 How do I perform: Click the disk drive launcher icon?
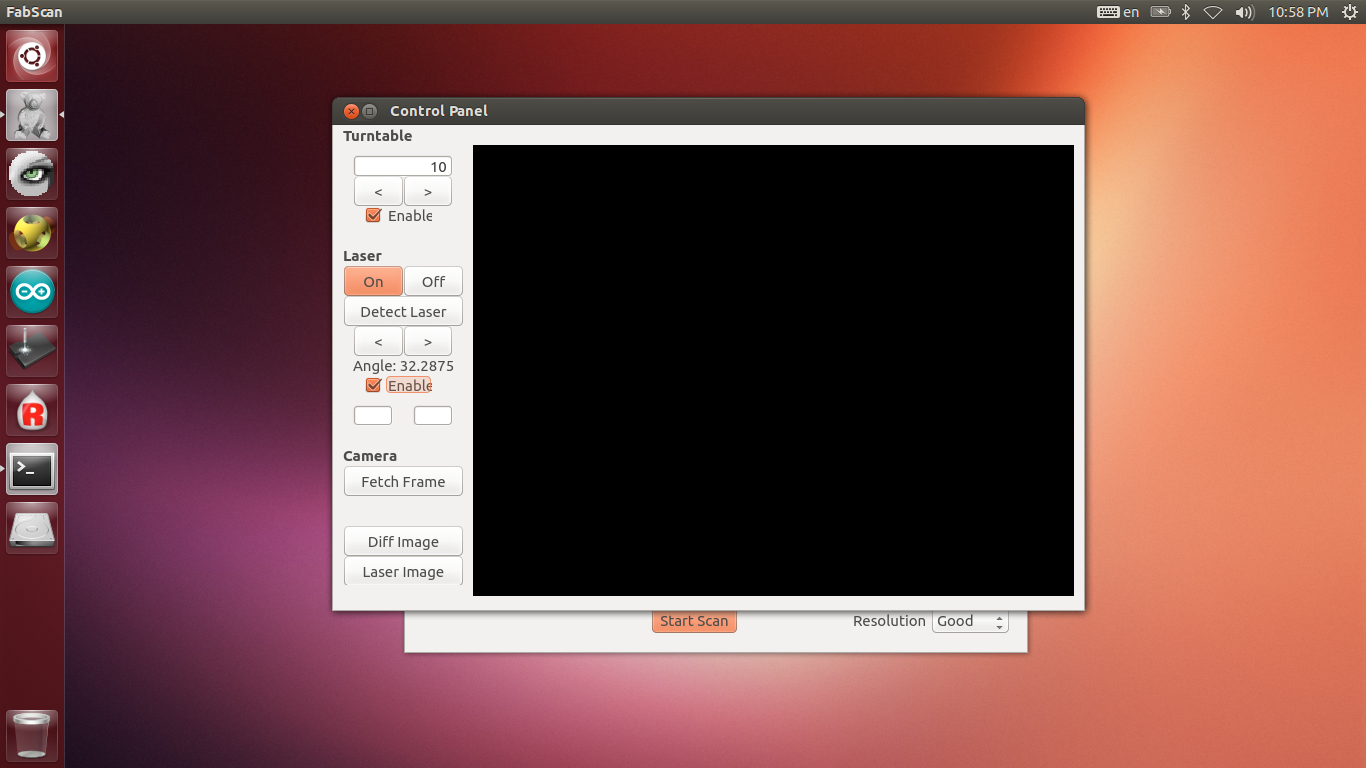32,528
